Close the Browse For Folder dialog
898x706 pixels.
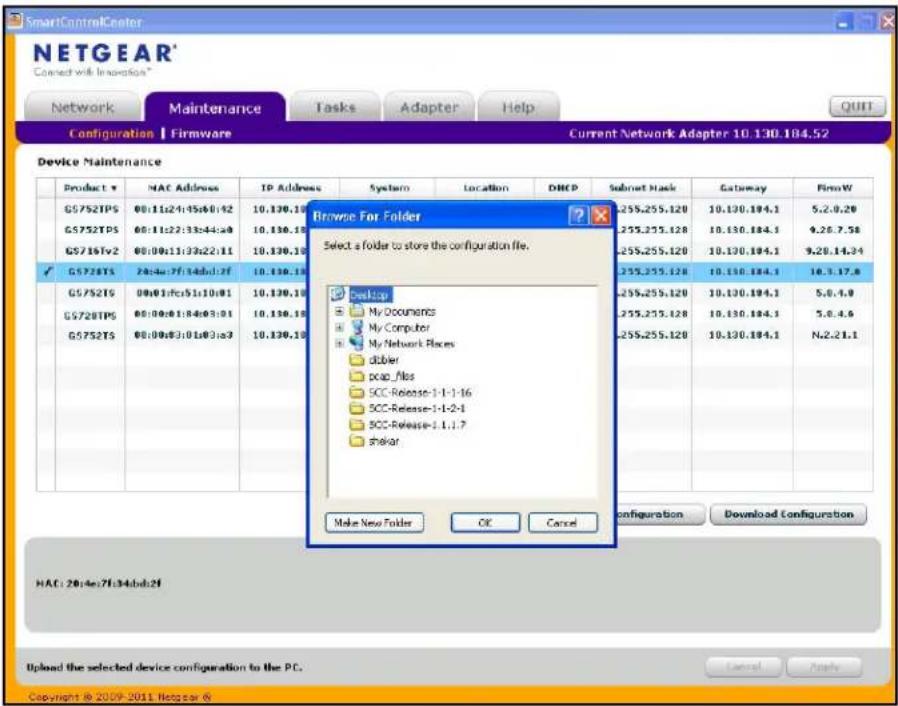(600, 215)
